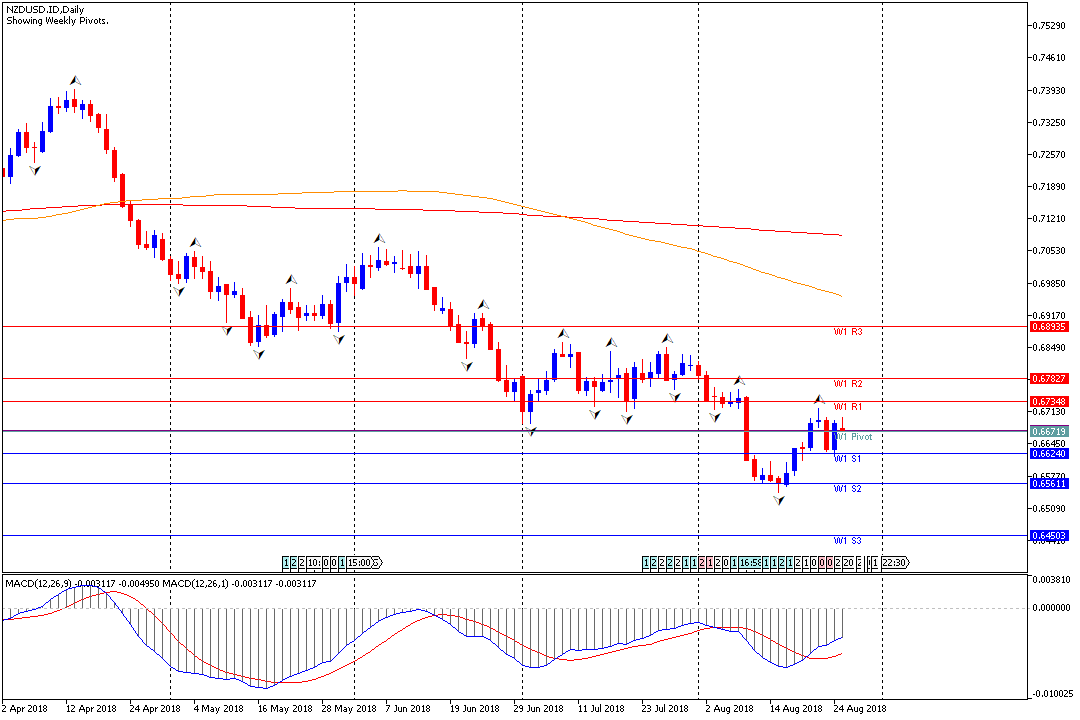Screen dimensions: 1080x720
Task: Click the W1 Pivot label
Action: point(853,437)
